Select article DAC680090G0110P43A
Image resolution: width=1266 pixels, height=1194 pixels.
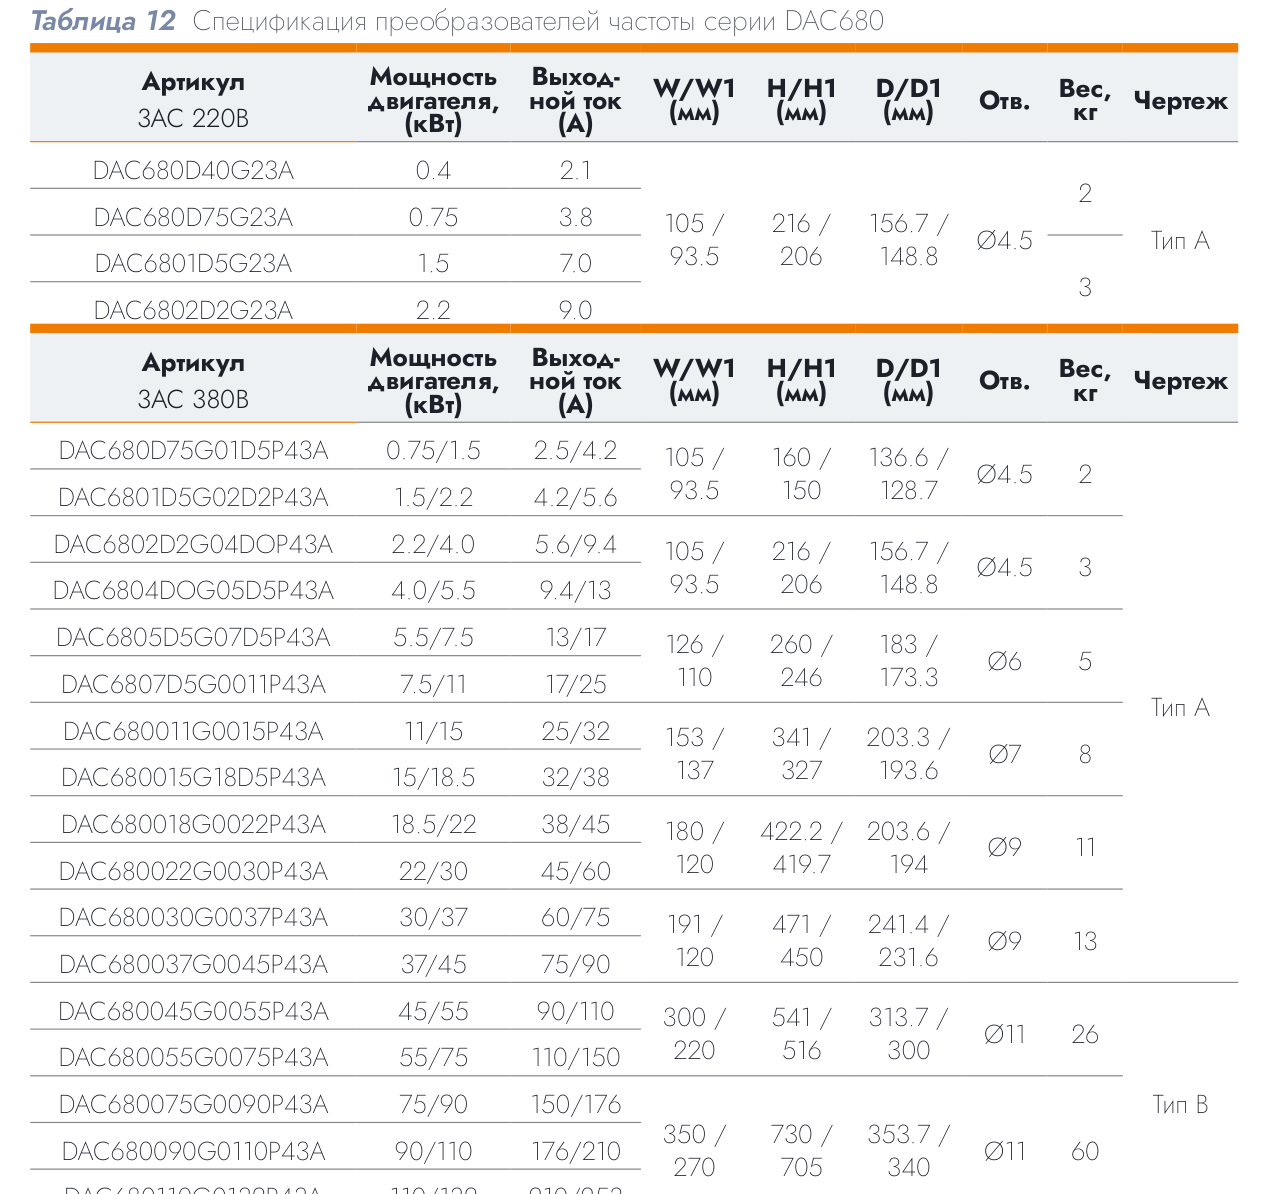pos(193,1152)
